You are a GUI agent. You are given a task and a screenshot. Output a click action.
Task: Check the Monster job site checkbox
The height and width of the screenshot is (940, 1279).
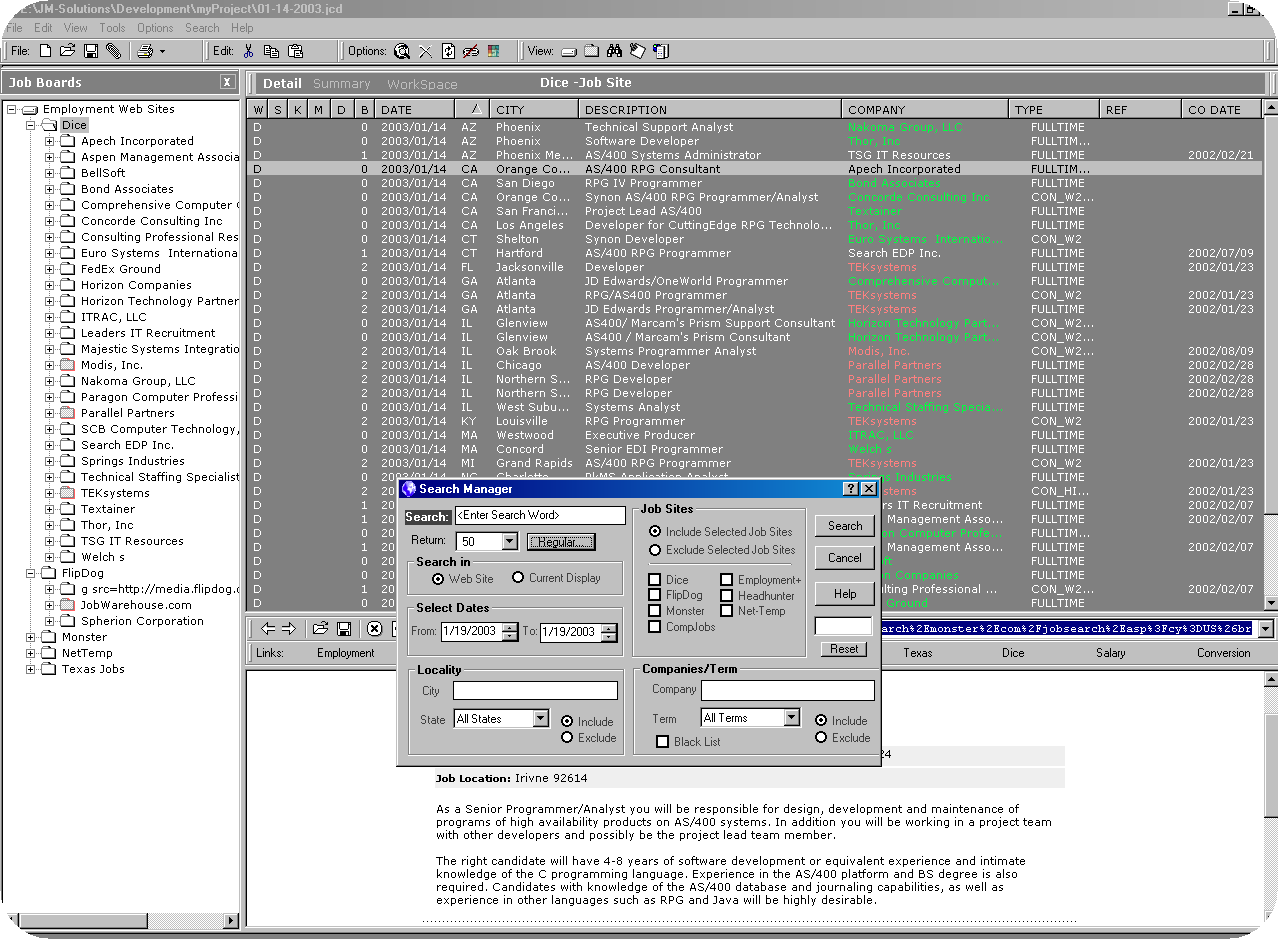[655, 611]
